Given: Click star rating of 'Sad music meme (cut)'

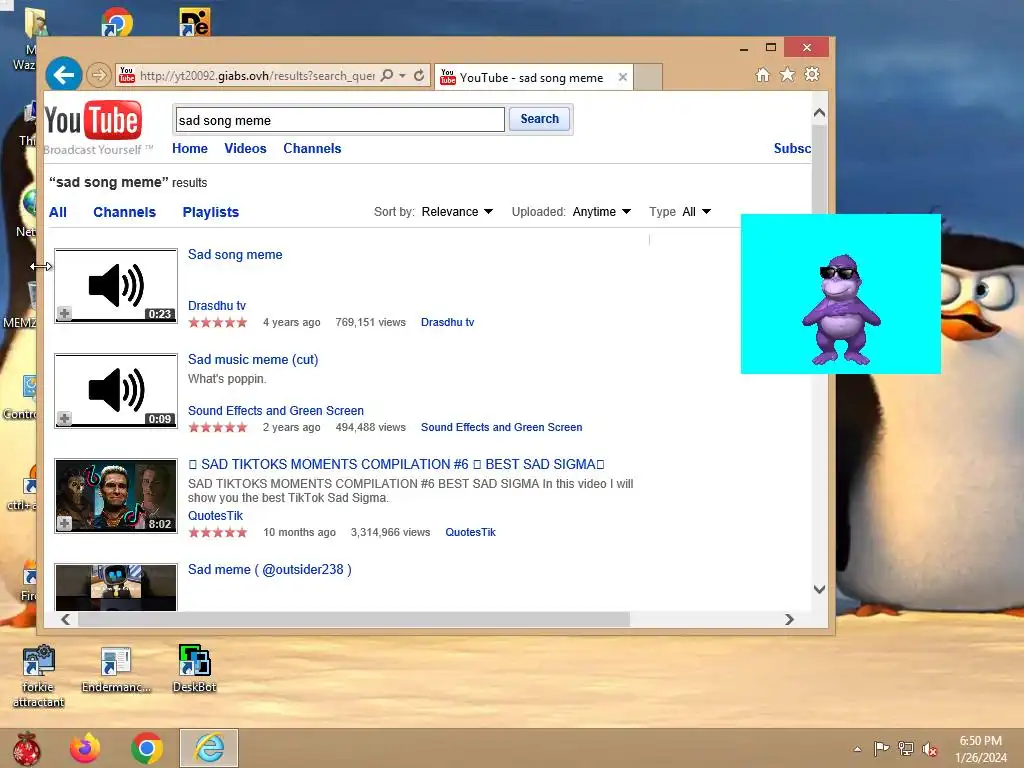Looking at the screenshot, I should click(x=217, y=428).
